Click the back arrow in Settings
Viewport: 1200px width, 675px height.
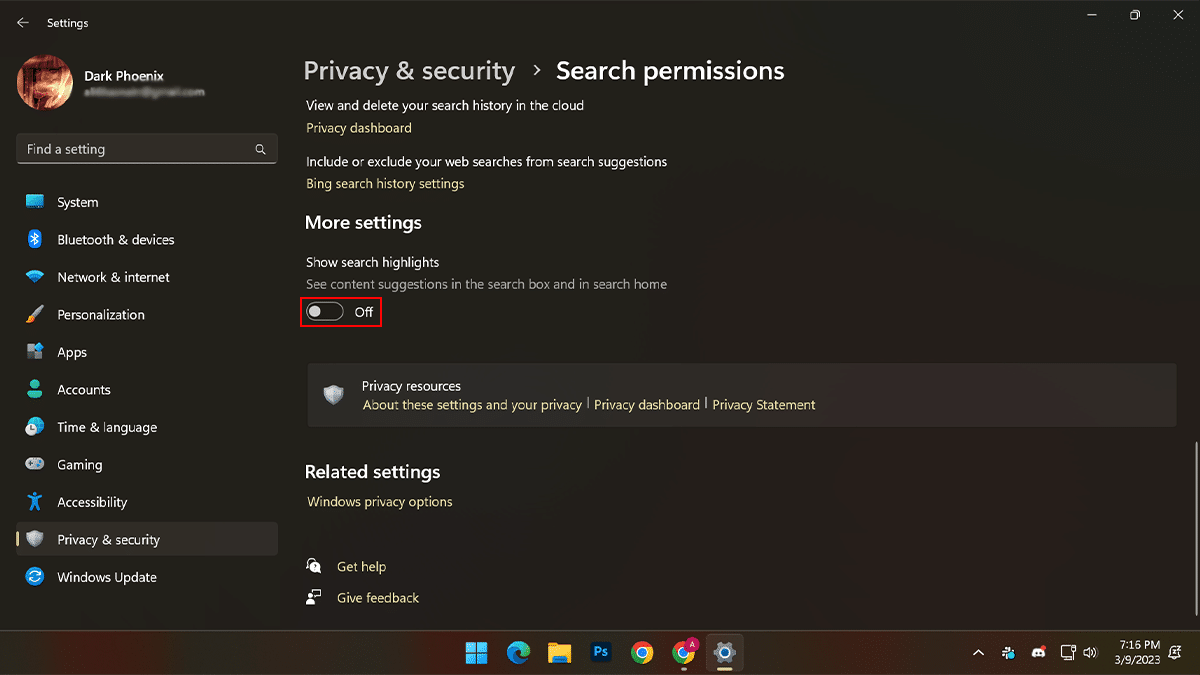coord(23,23)
